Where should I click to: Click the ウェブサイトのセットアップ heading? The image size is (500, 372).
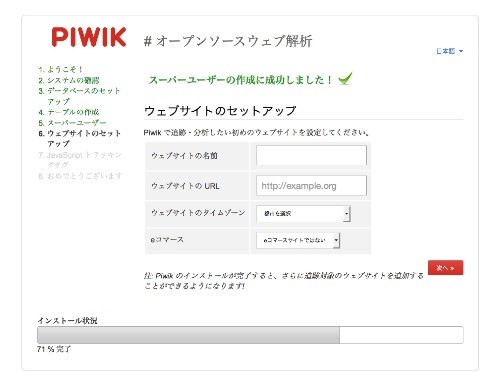pos(220,111)
